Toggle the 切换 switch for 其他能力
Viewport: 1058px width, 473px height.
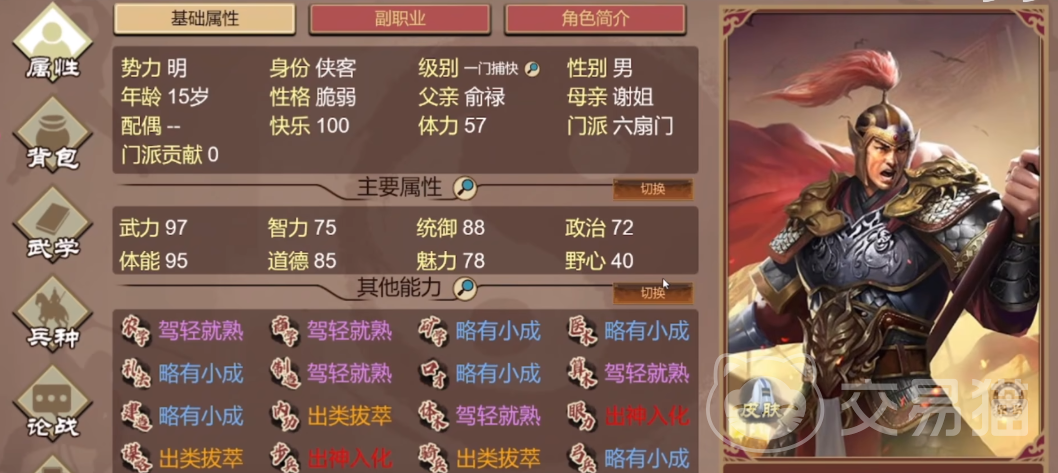pyautogui.click(x=652, y=293)
